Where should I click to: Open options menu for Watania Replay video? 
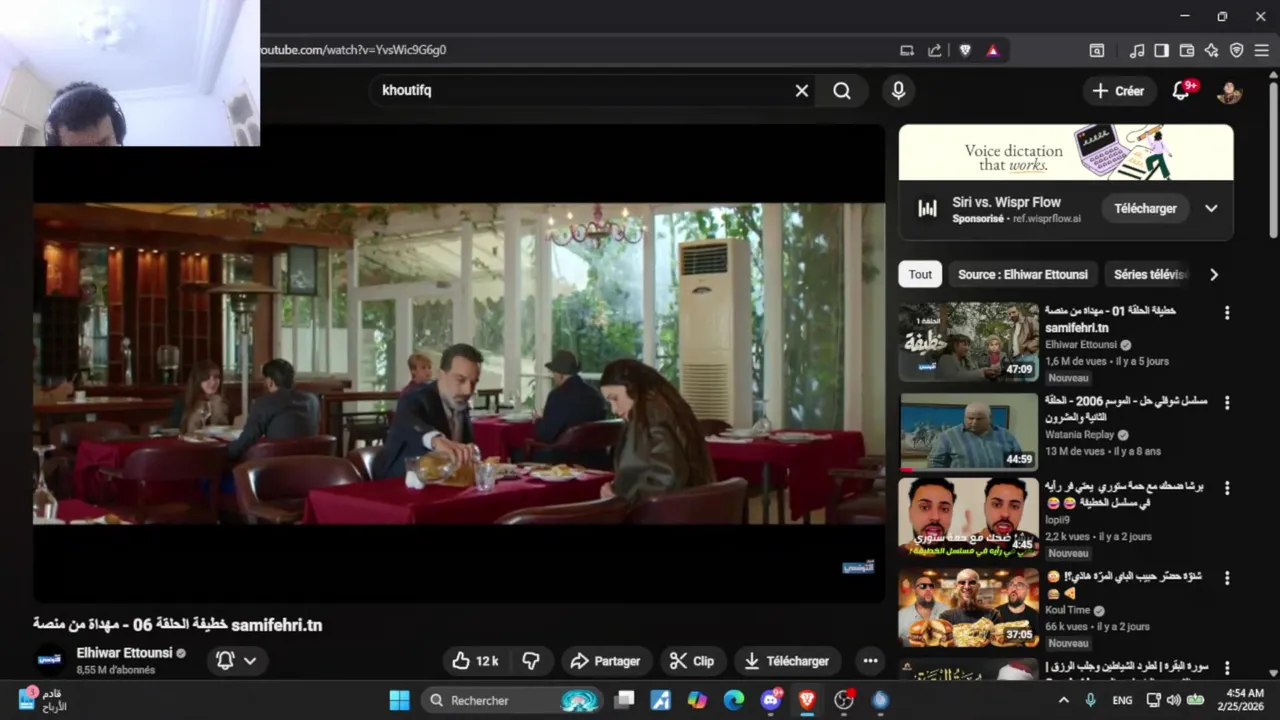(1227, 403)
